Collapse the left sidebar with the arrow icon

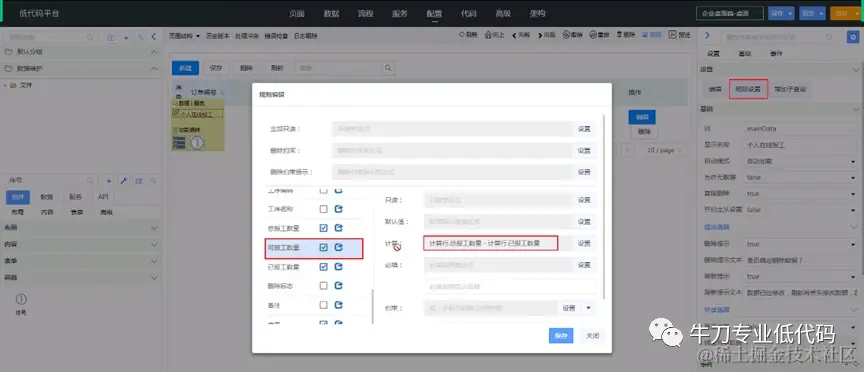tap(154, 37)
